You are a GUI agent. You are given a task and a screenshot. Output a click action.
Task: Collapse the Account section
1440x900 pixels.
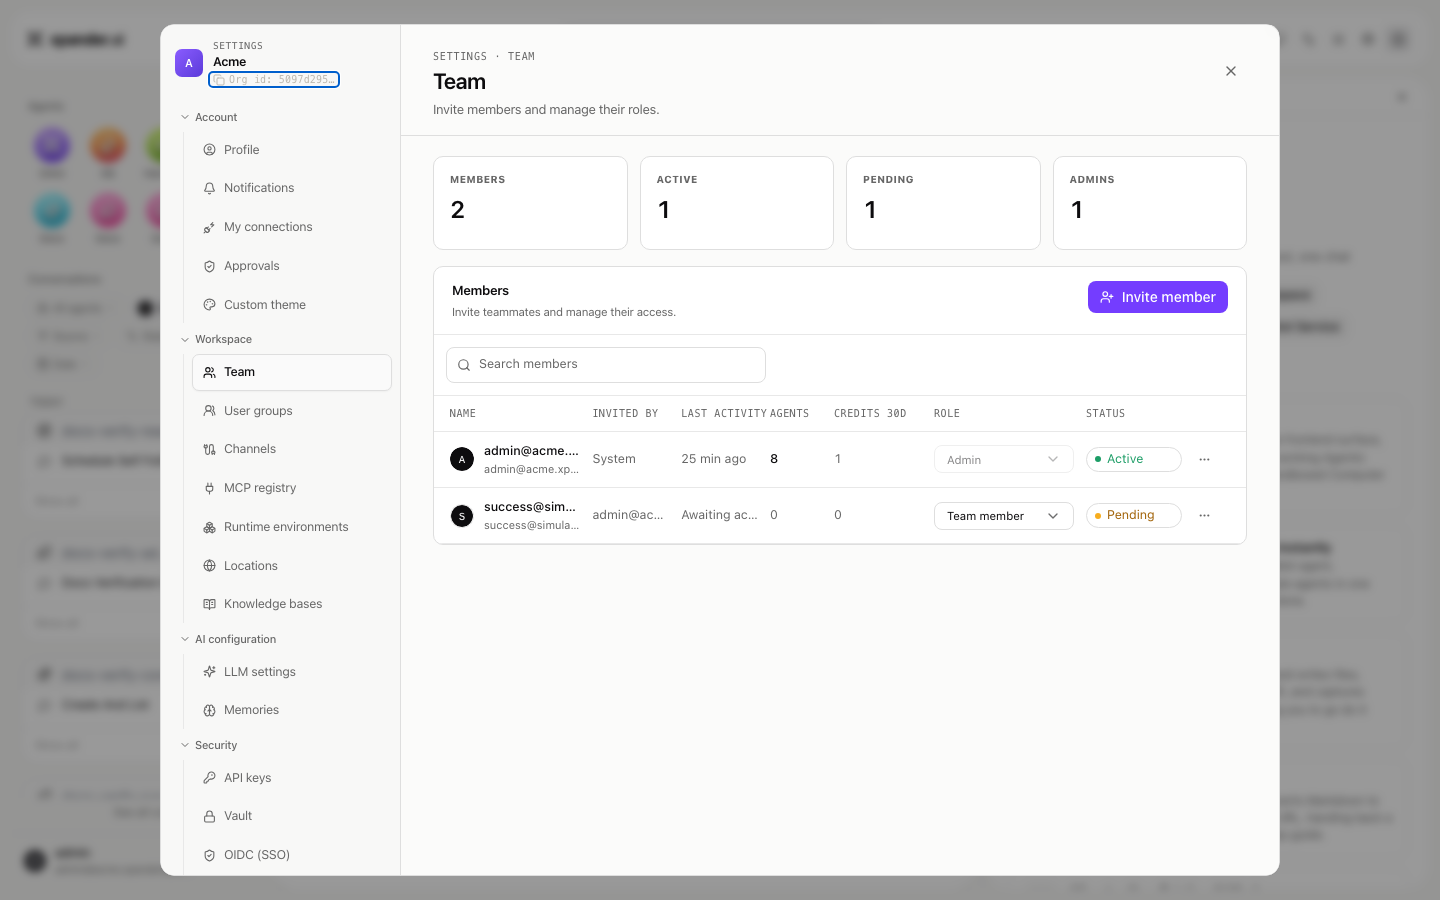click(x=209, y=117)
